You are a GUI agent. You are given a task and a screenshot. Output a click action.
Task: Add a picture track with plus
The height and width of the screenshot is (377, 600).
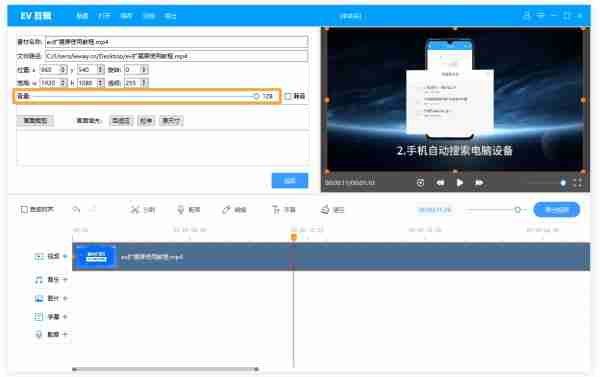[65, 298]
